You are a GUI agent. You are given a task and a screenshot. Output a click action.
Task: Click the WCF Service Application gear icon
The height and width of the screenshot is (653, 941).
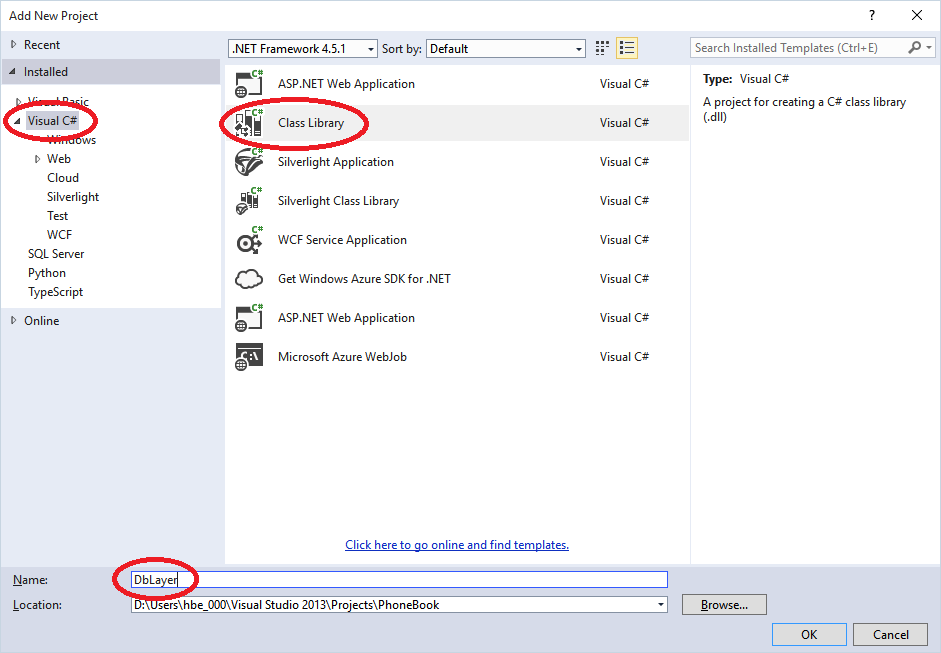point(249,240)
